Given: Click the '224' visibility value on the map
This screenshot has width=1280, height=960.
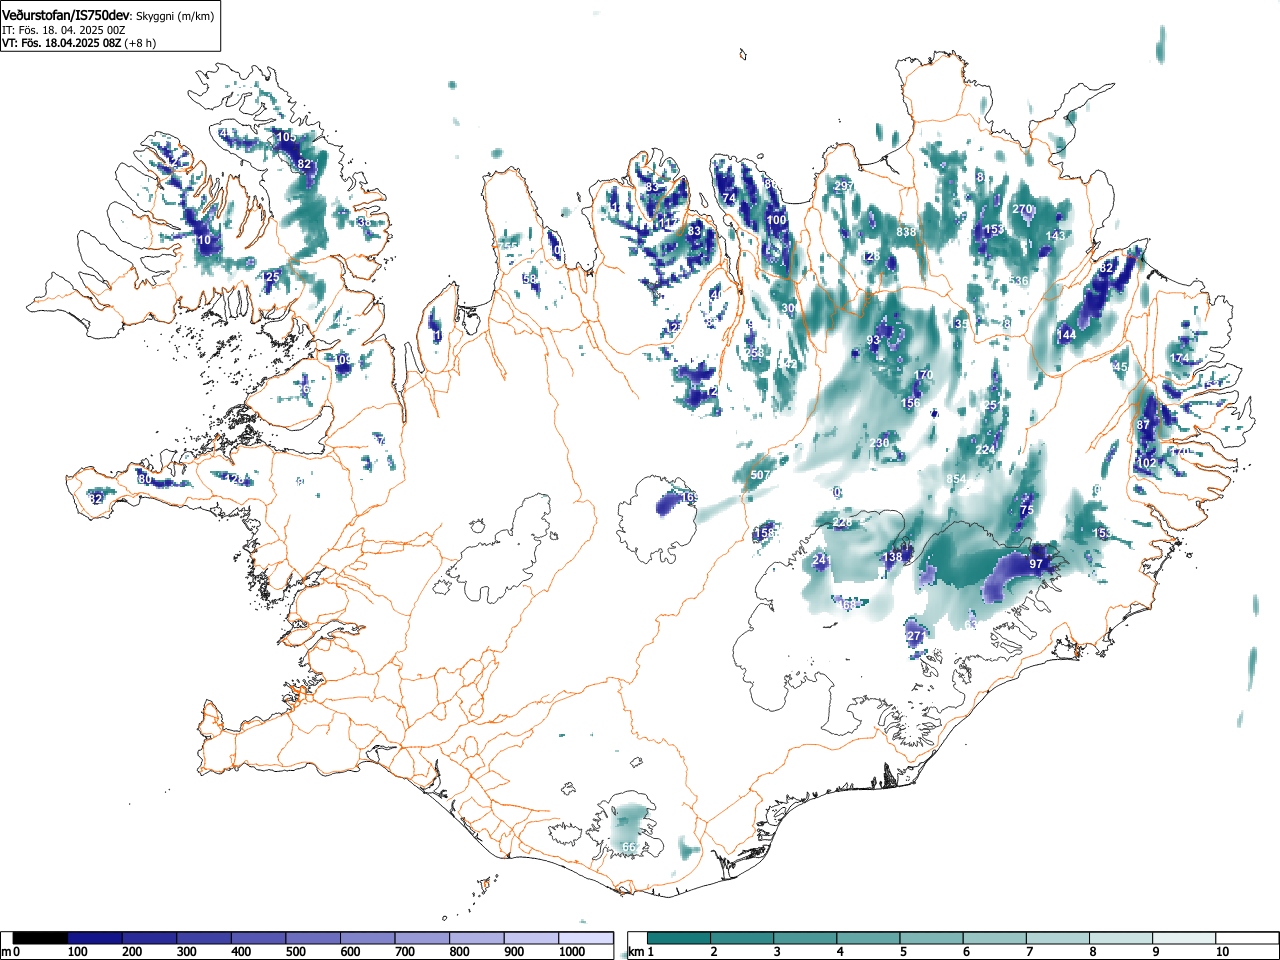Looking at the screenshot, I should (986, 450).
